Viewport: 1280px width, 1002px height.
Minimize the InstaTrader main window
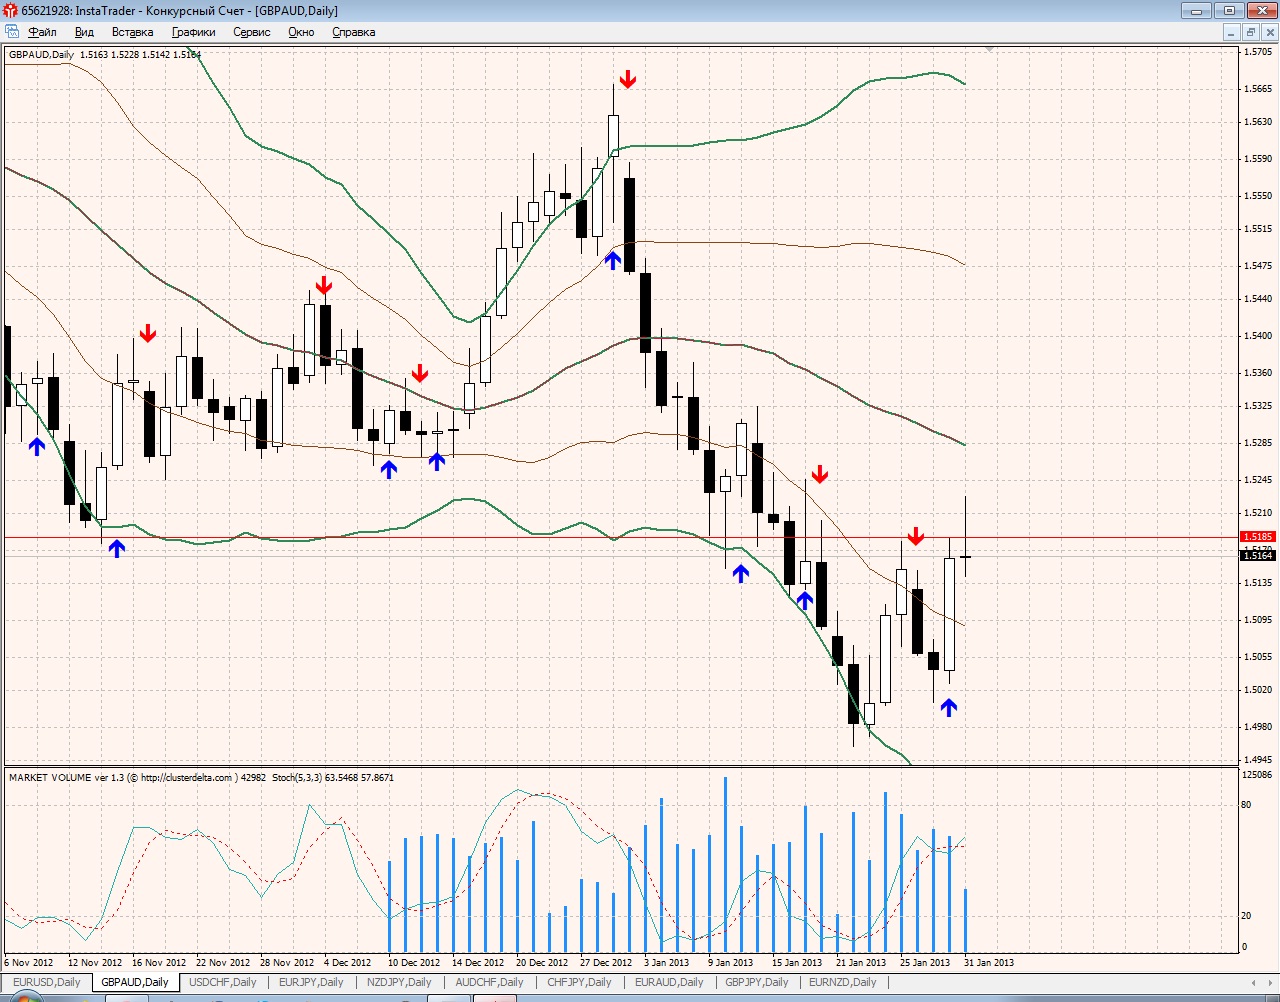point(1196,11)
